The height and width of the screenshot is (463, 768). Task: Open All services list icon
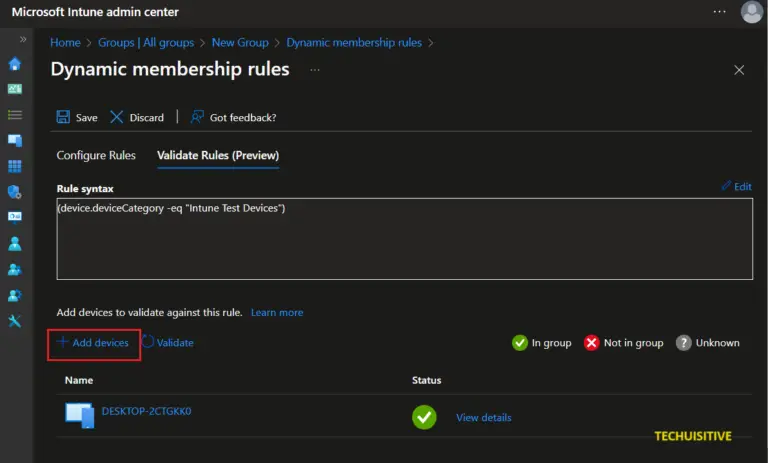pos(15,114)
